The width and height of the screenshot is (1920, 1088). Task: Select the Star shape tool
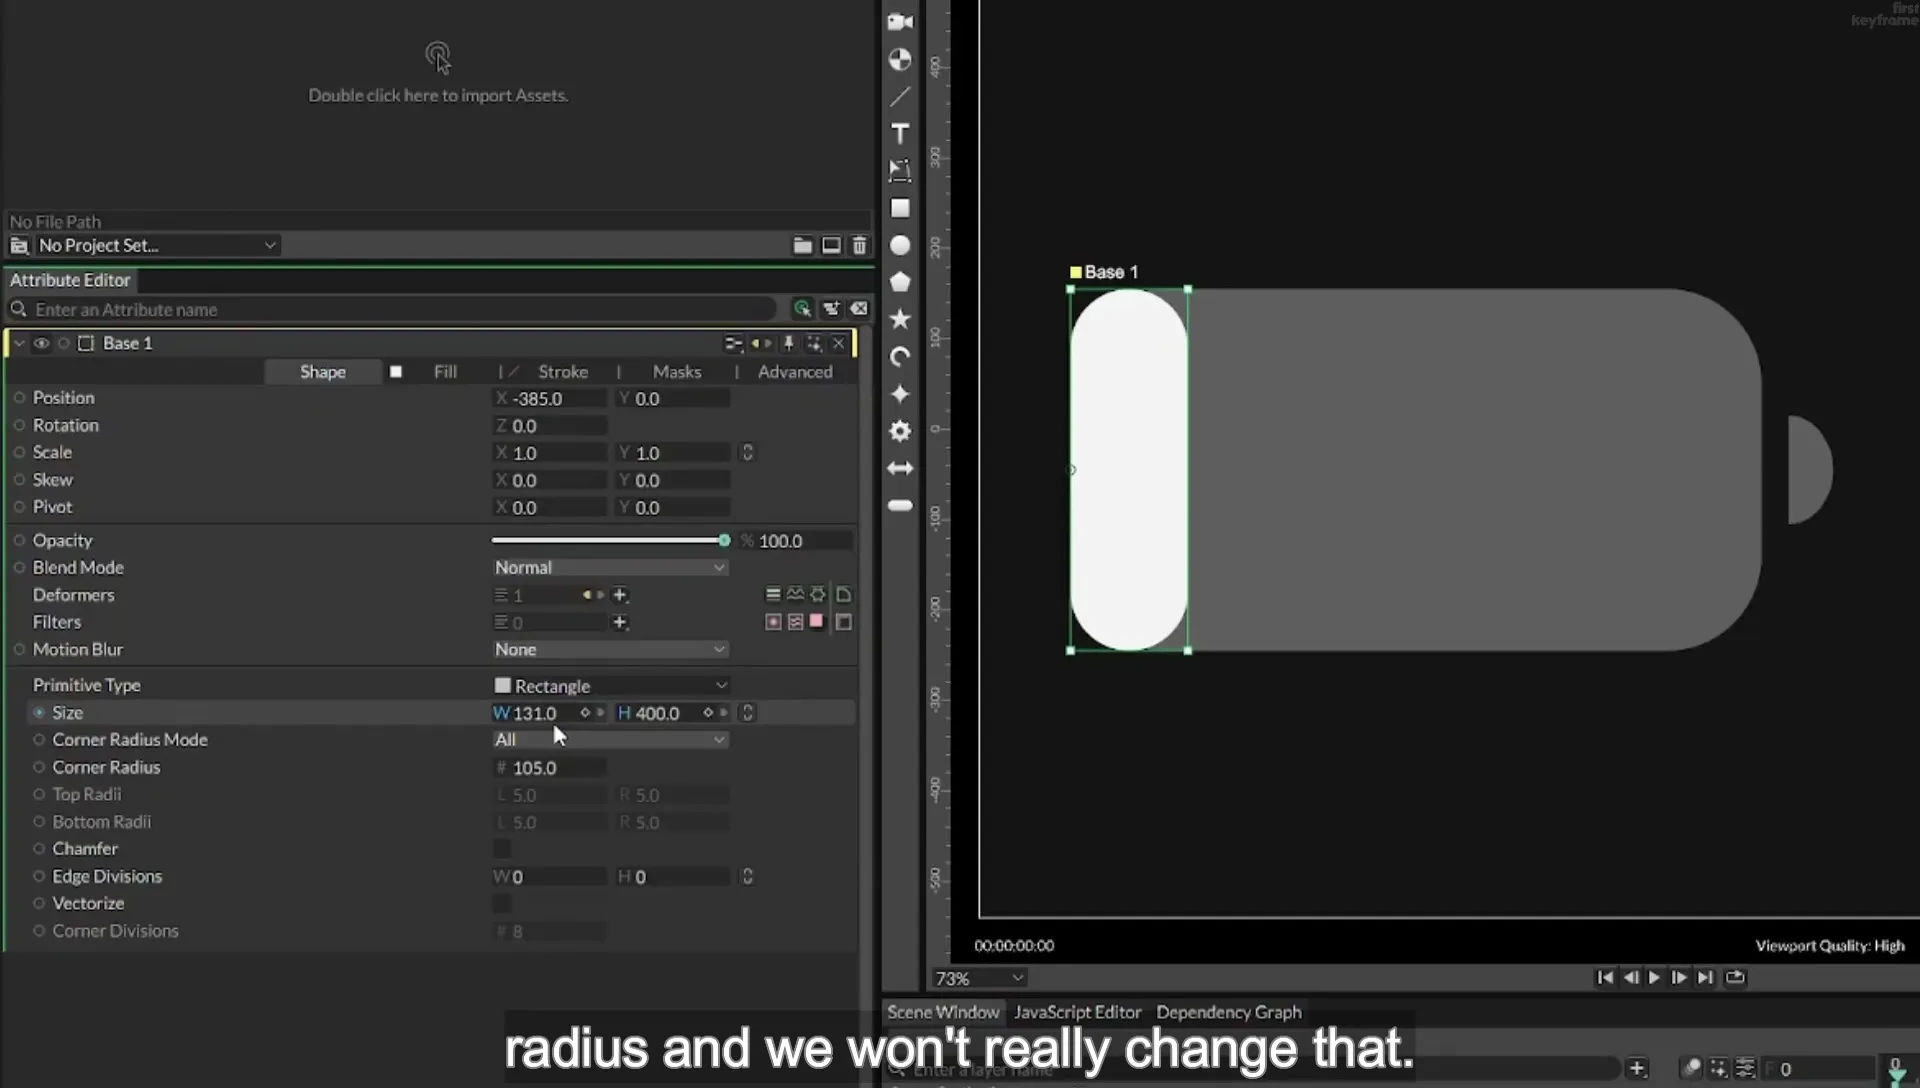(x=900, y=319)
